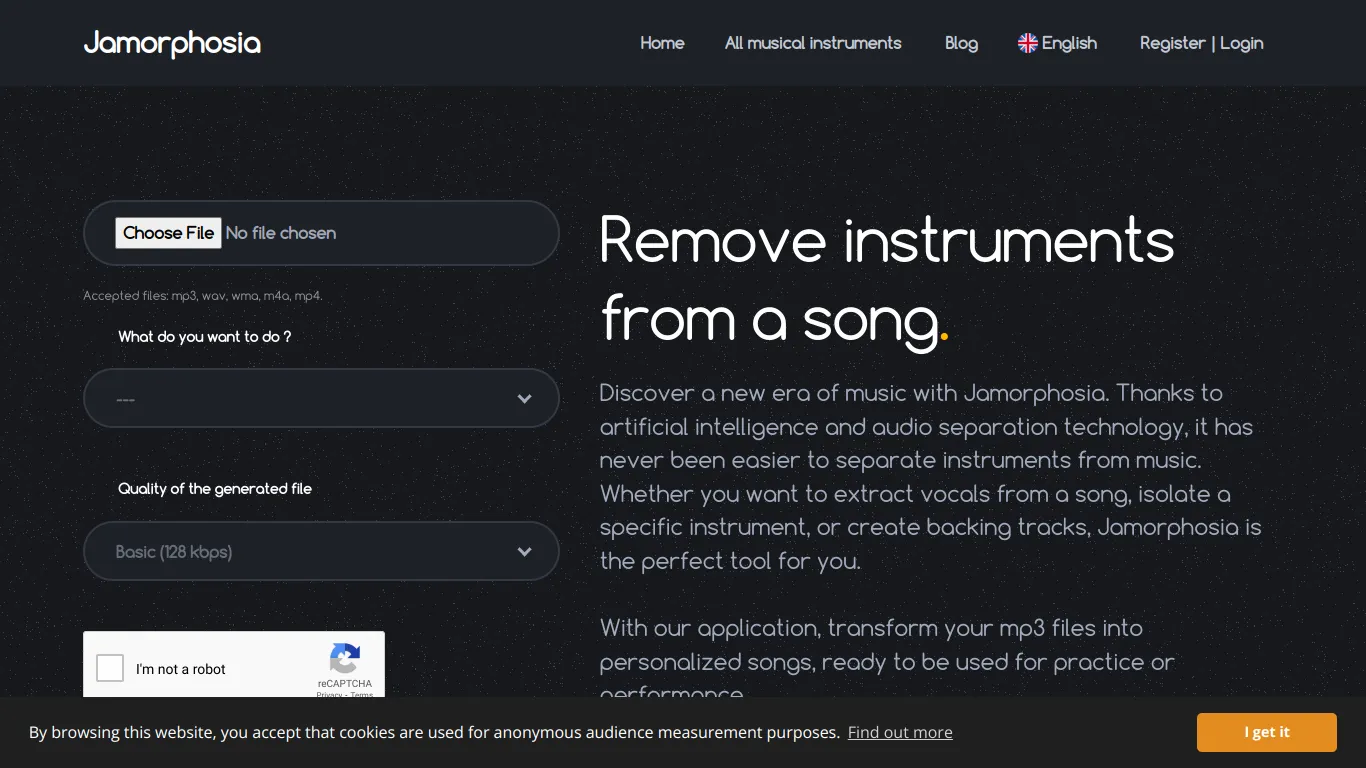
Task: Open All musical instruments page
Action: point(813,43)
